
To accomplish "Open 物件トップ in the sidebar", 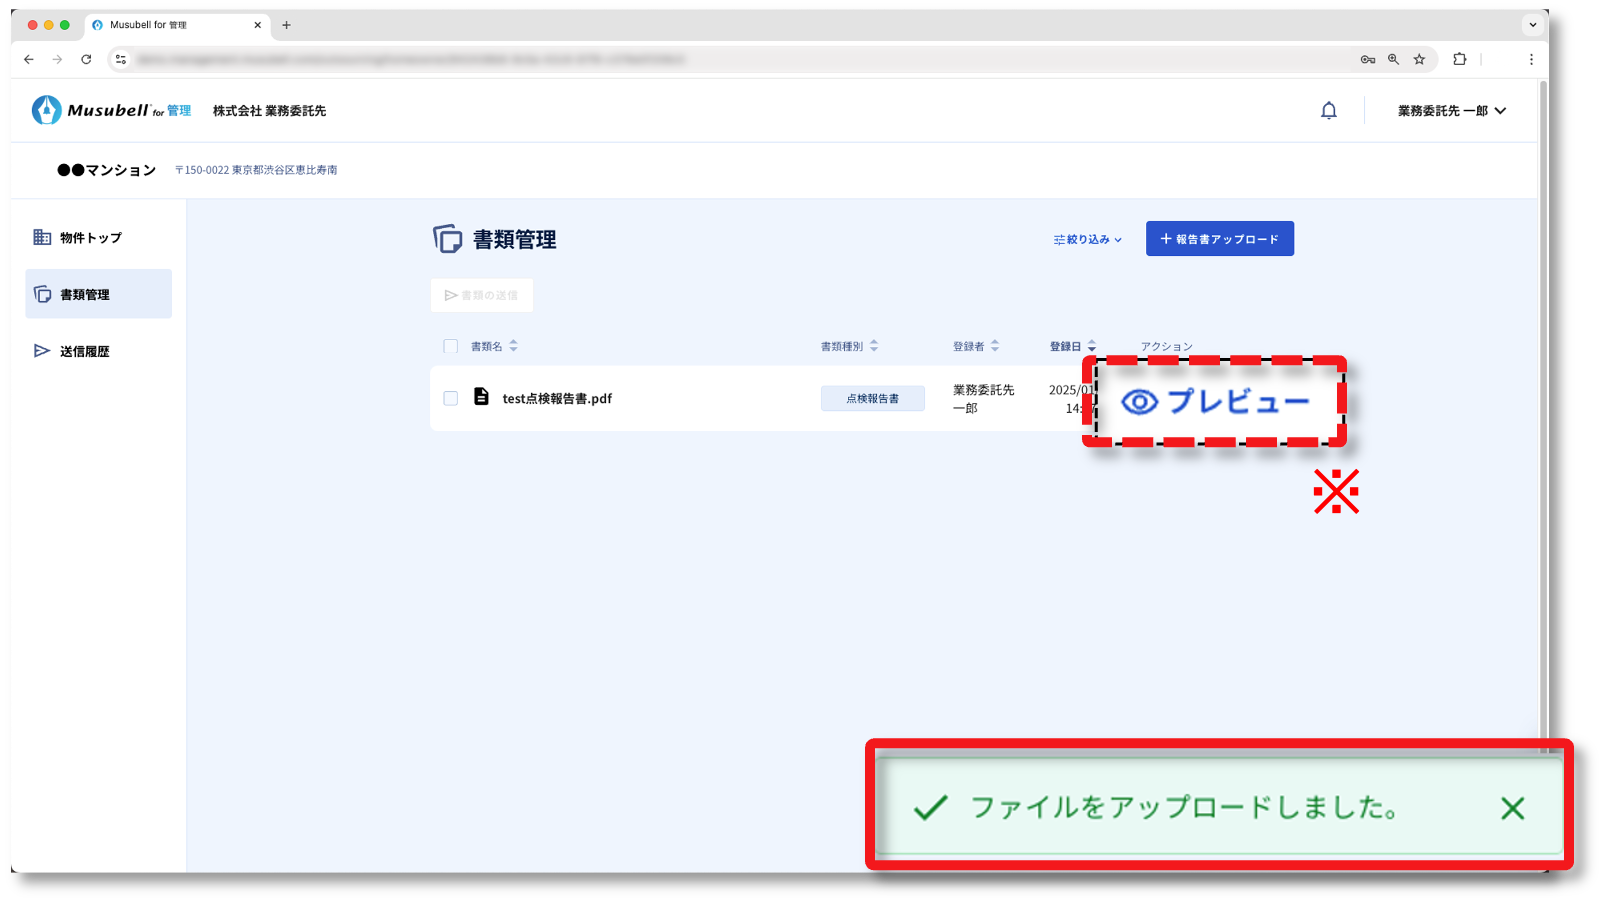I will (x=90, y=238).
